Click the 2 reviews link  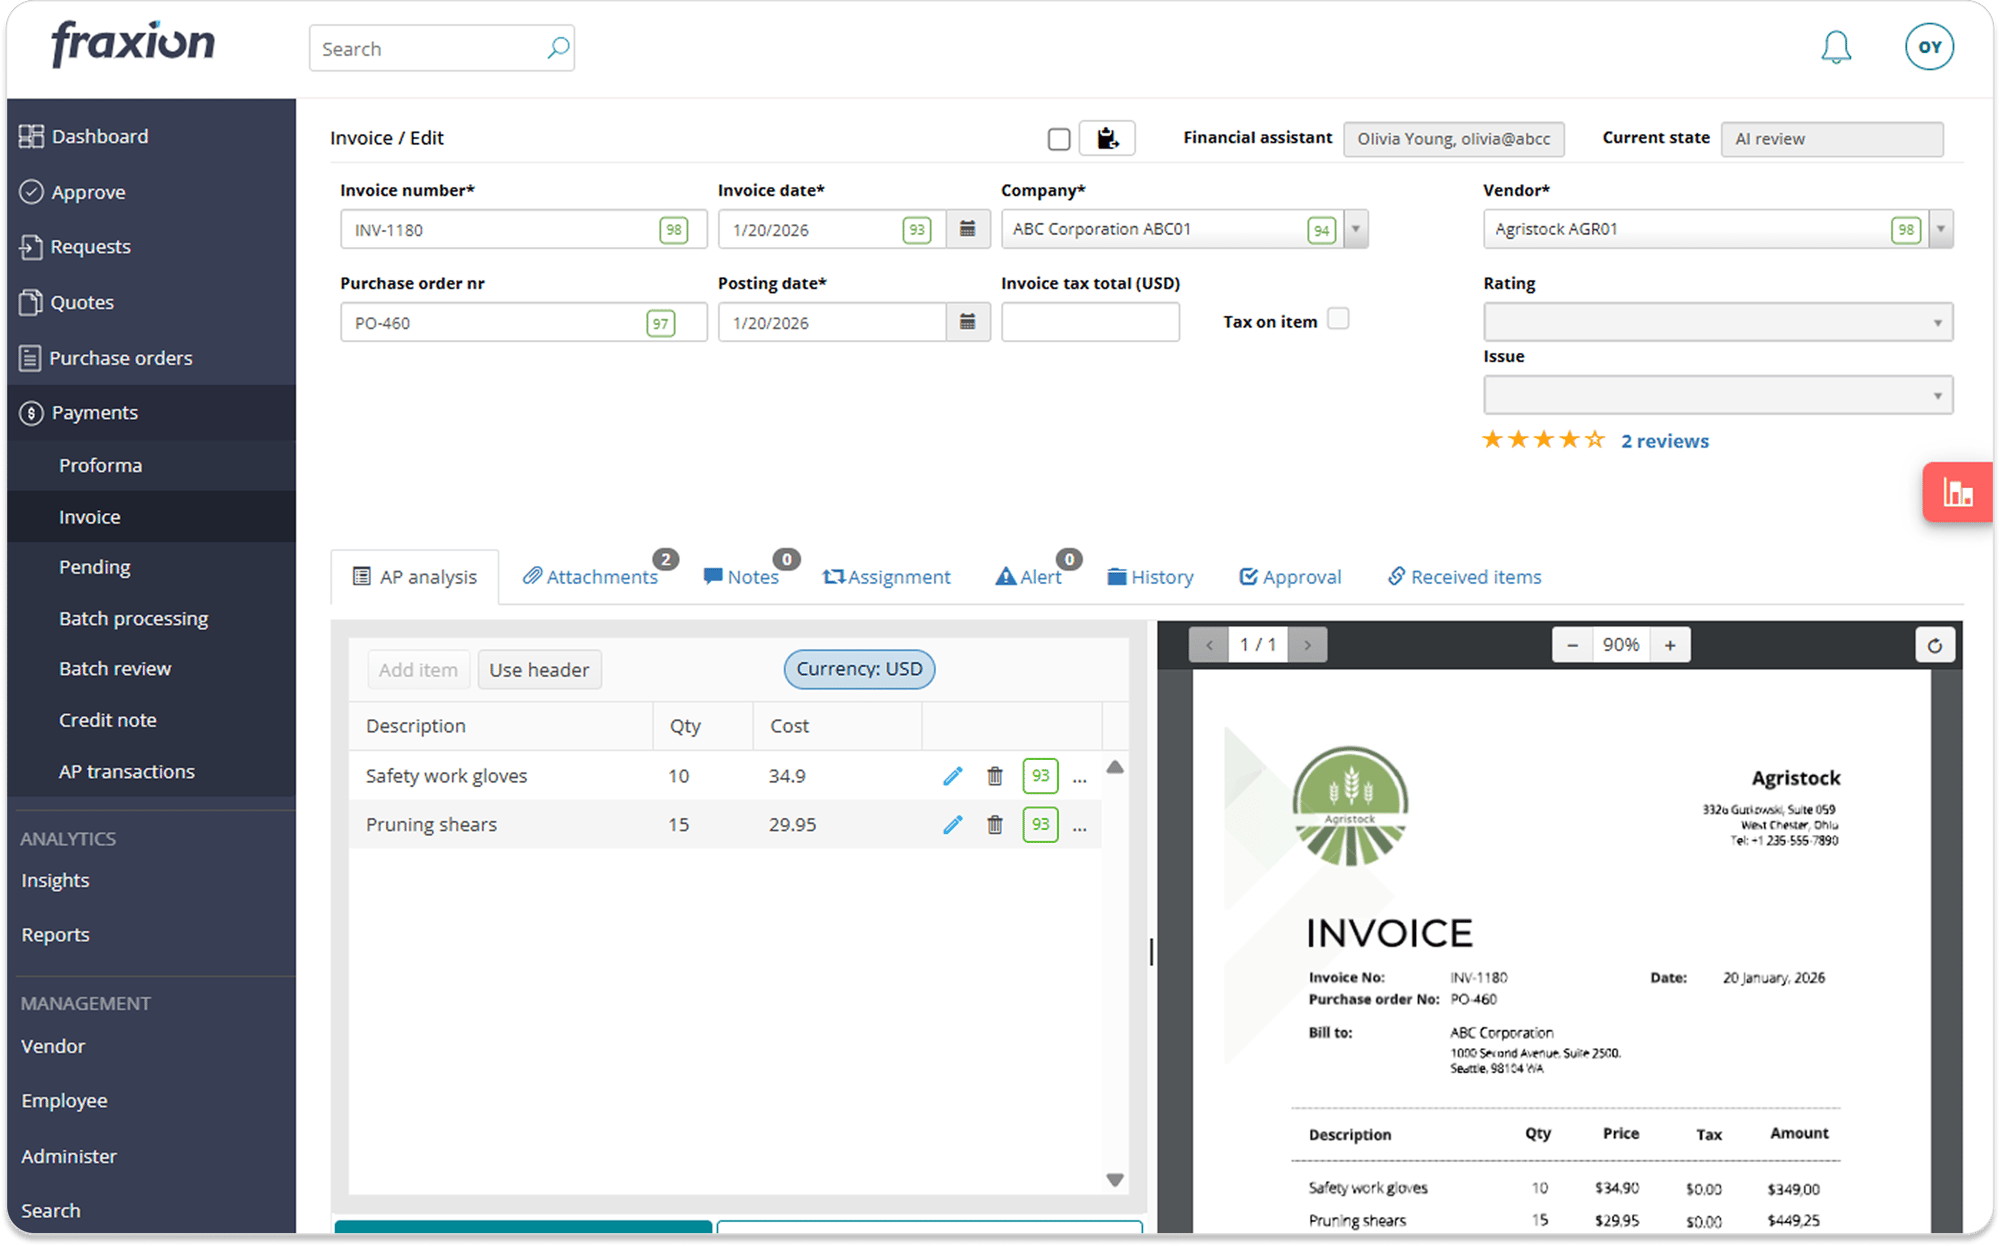[1665, 440]
